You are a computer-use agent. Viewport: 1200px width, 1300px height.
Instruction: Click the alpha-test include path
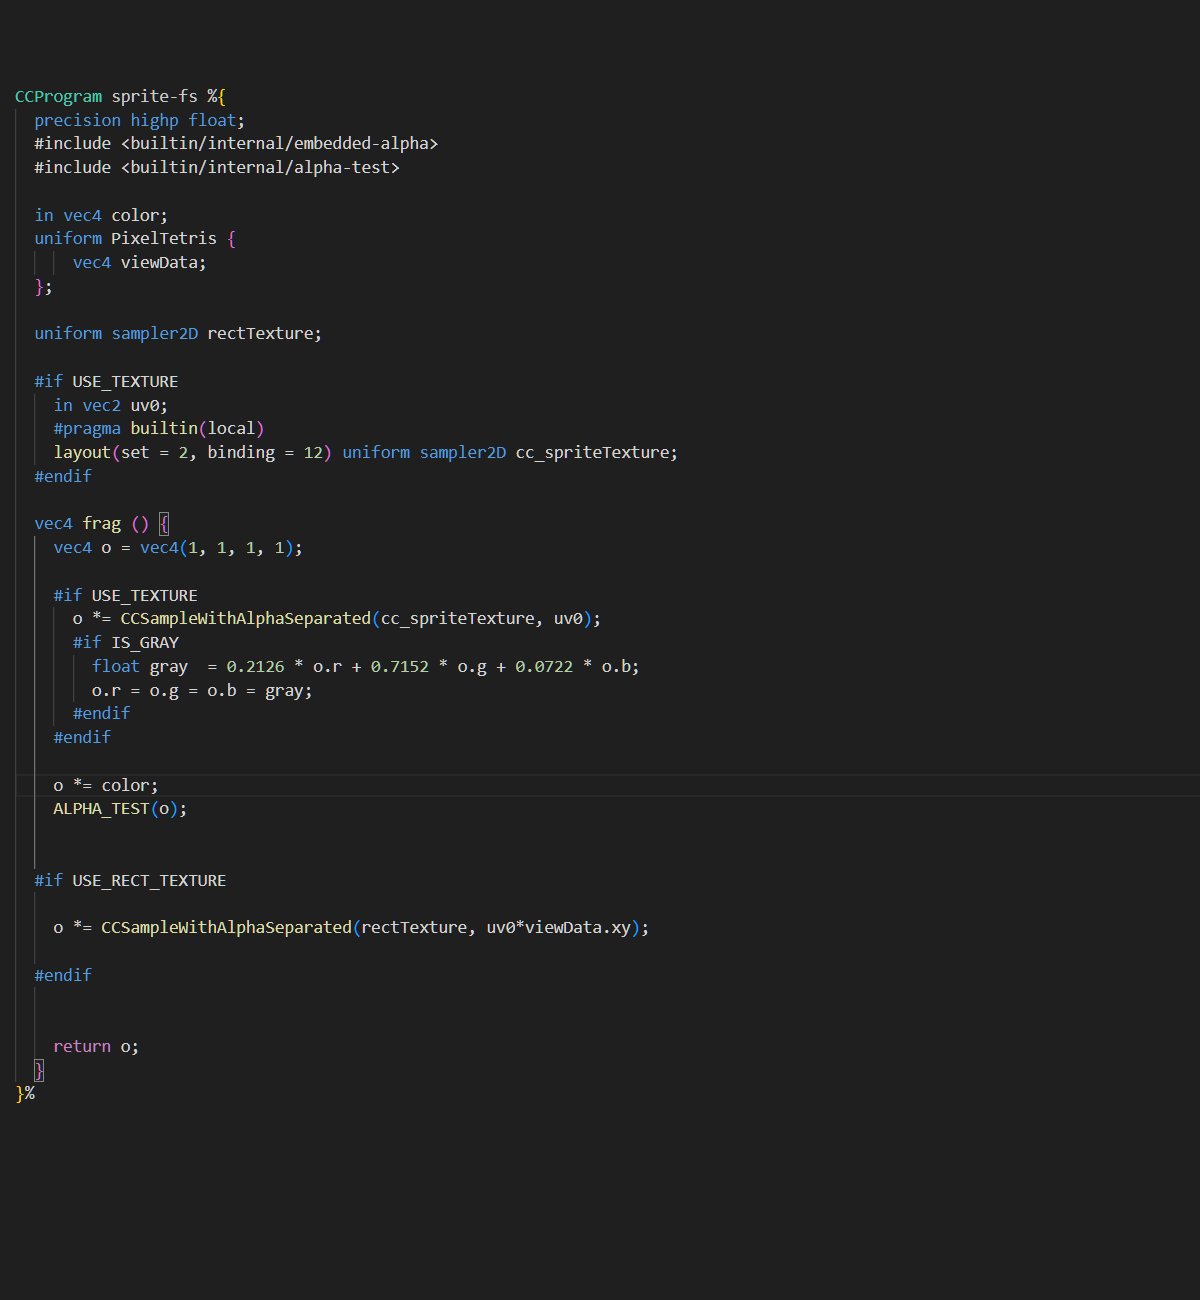coord(260,167)
